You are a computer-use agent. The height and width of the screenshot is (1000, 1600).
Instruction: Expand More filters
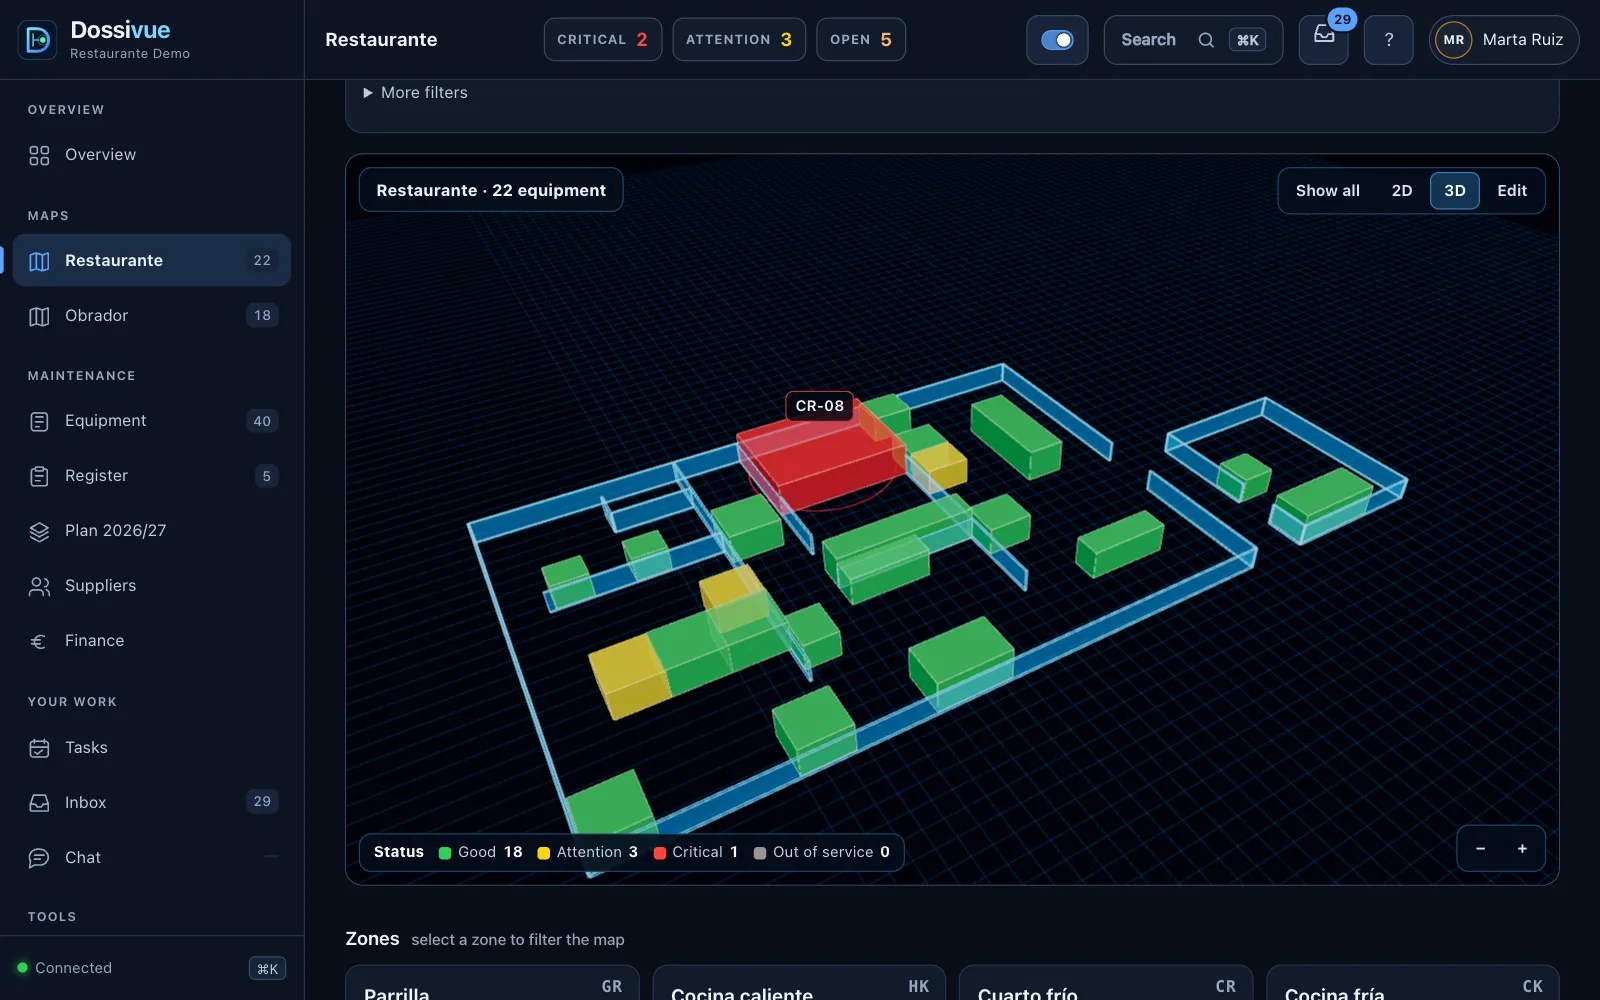416,93
